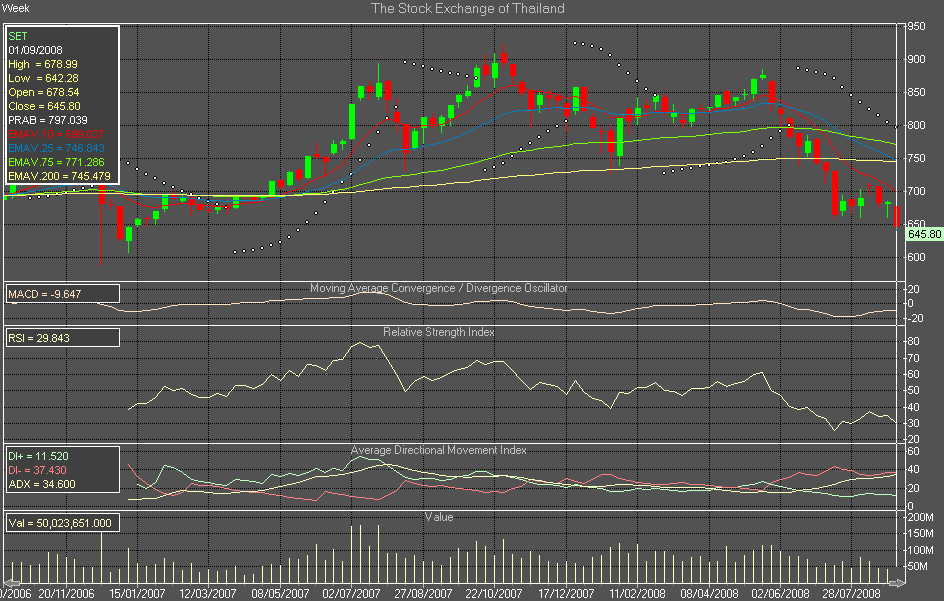
Task: Click the 'Close = 645.80' legend value
Action: [44, 106]
